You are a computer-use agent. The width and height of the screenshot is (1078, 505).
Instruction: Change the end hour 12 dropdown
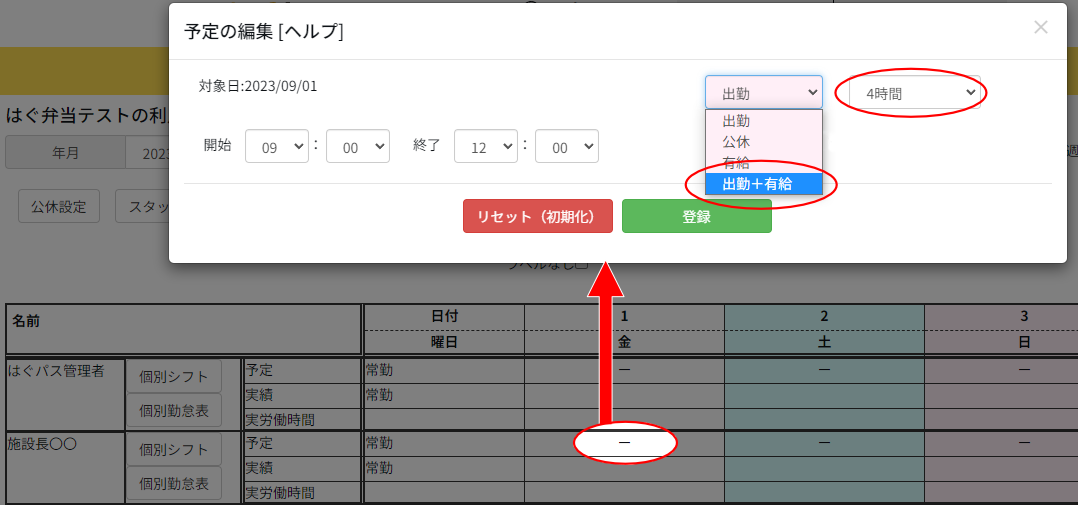coord(485,146)
